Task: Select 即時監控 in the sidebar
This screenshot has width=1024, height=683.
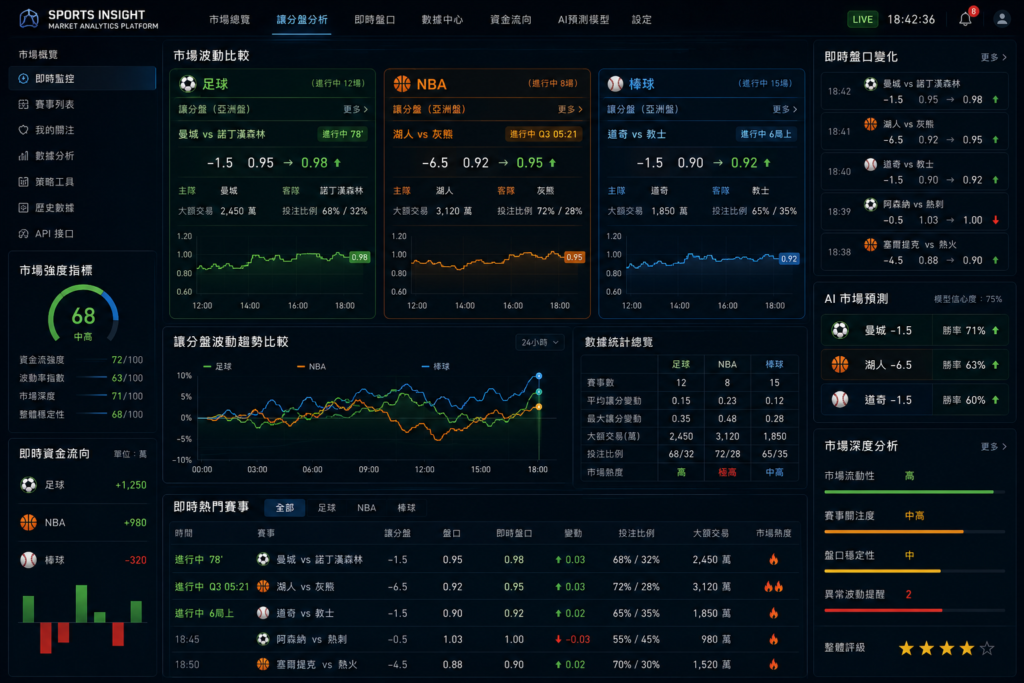Action: (83, 78)
